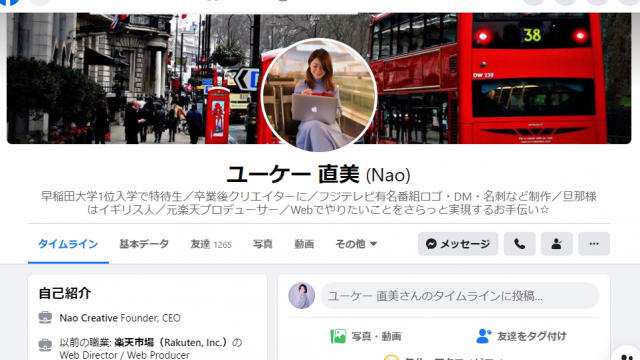Select the 動画 tab
The image size is (640, 360).
304,244
